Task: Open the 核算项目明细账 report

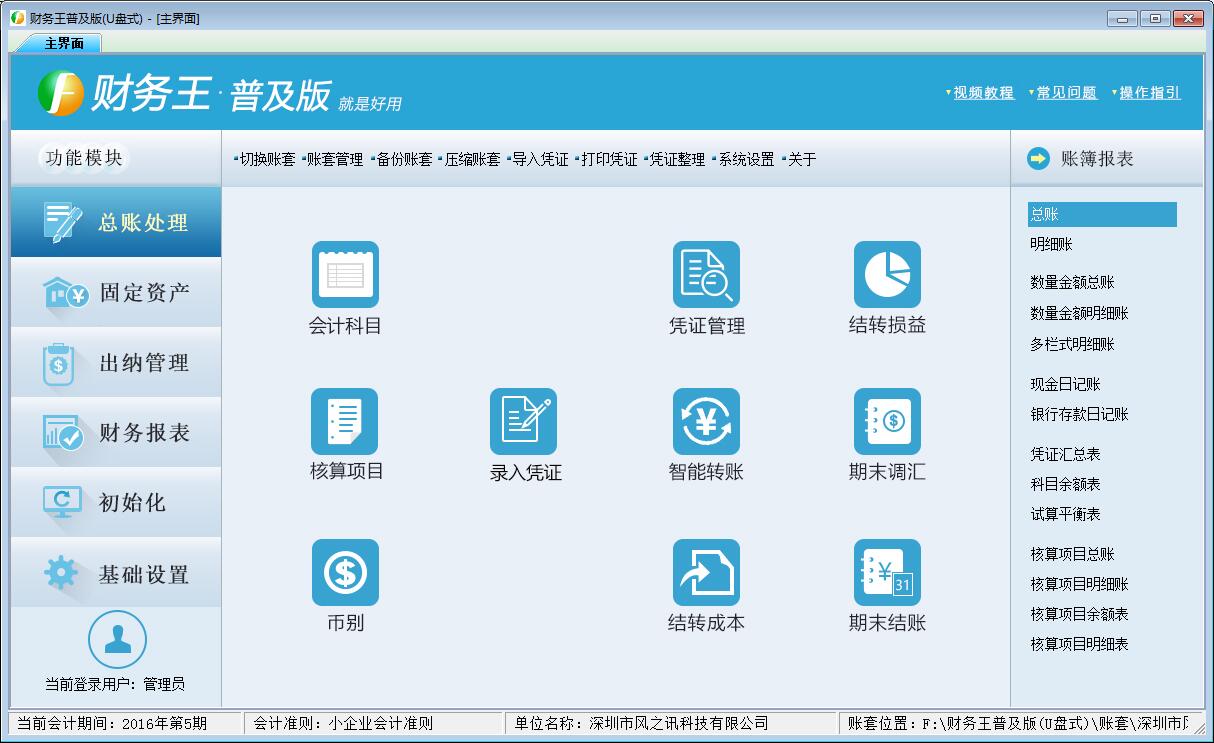Action: click(x=1079, y=584)
